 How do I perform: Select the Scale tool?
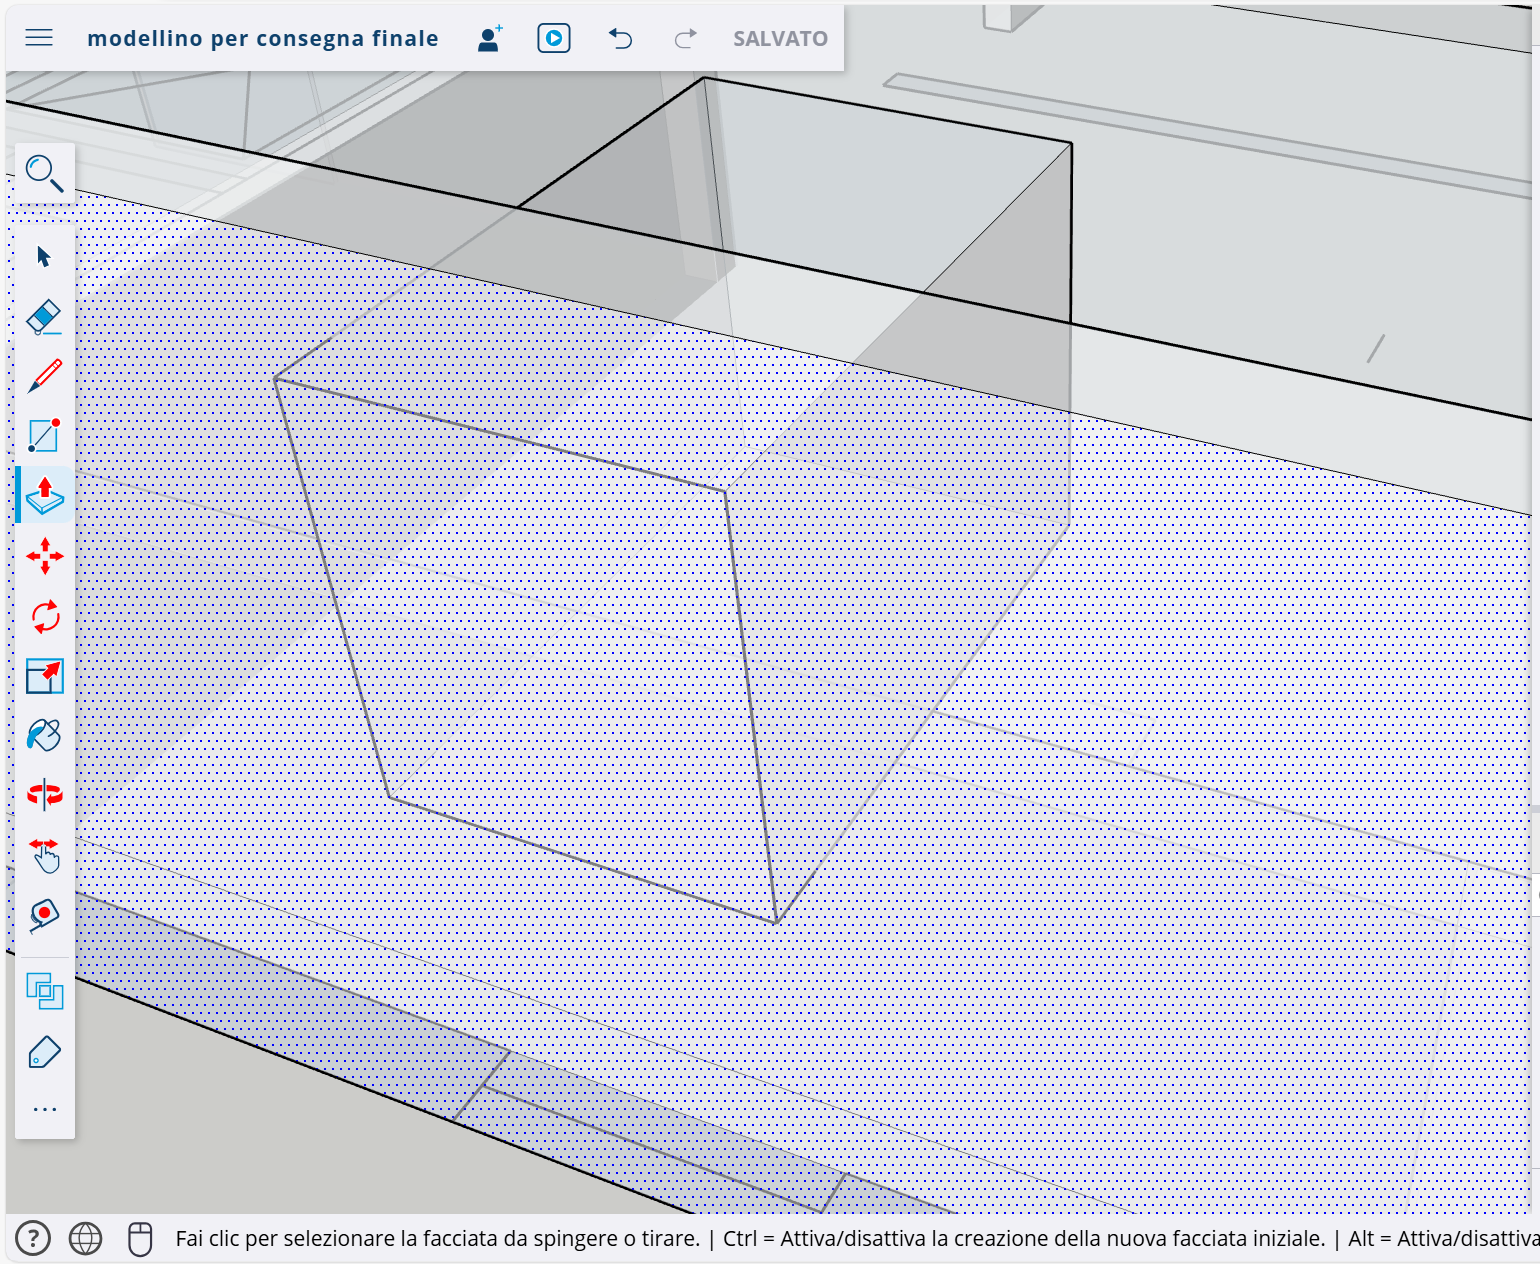[44, 676]
